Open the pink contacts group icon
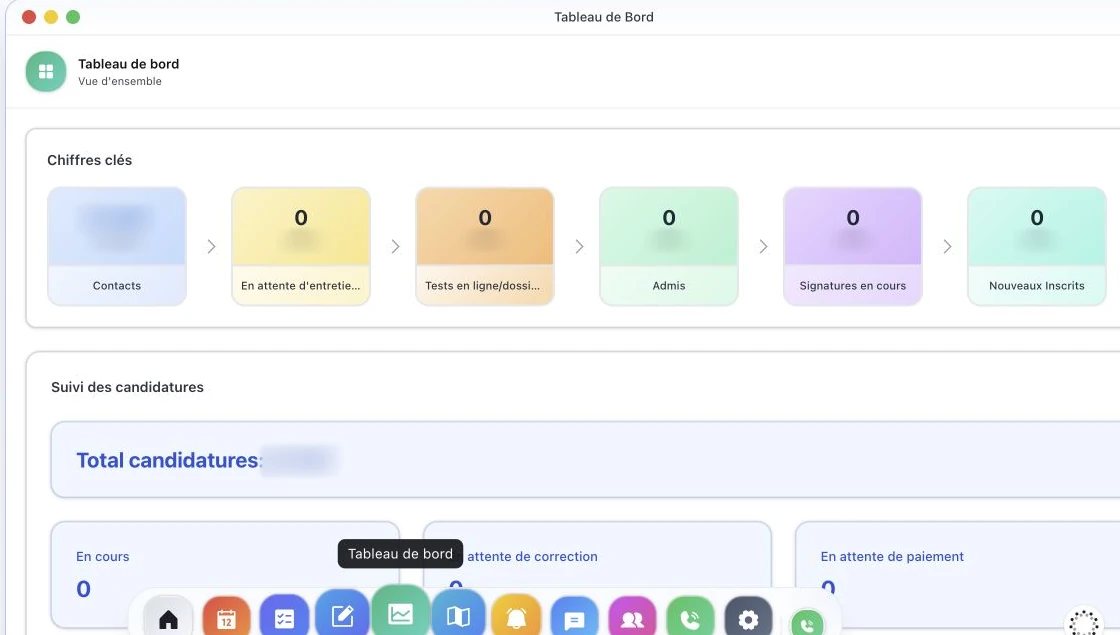The height and width of the screenshot is (635, 1120). point(632,618)
